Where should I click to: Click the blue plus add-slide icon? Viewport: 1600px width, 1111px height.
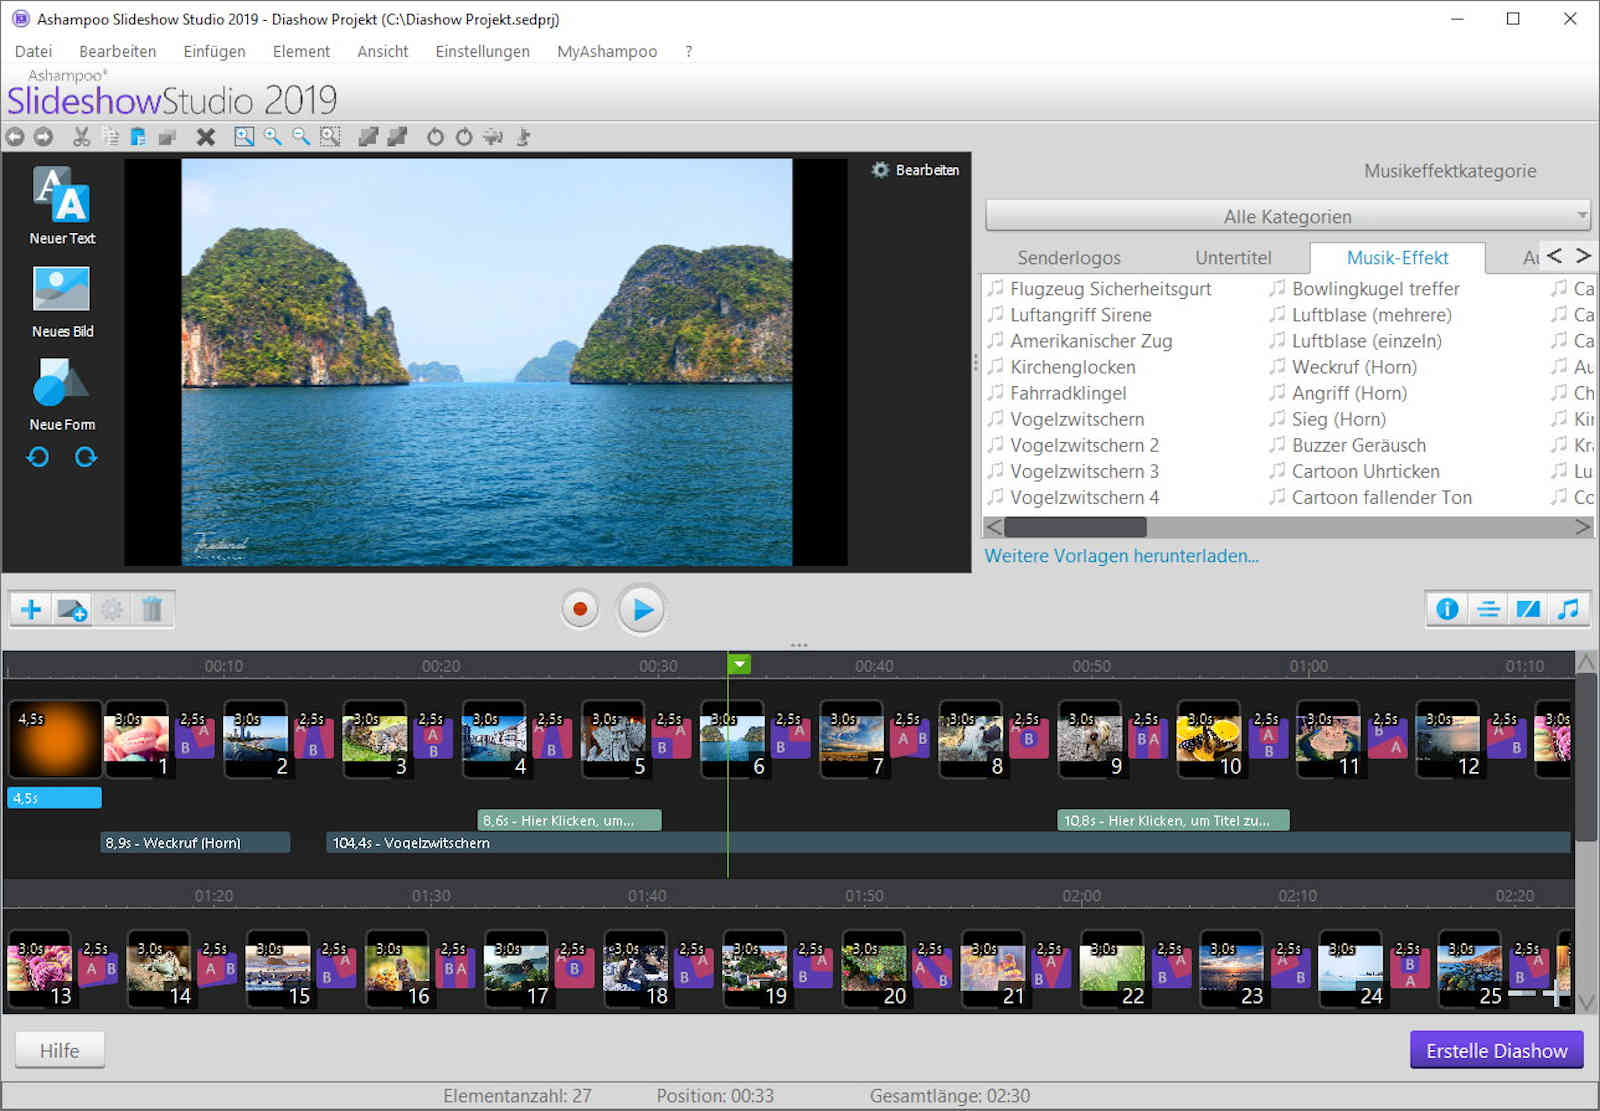pos(31,609)
